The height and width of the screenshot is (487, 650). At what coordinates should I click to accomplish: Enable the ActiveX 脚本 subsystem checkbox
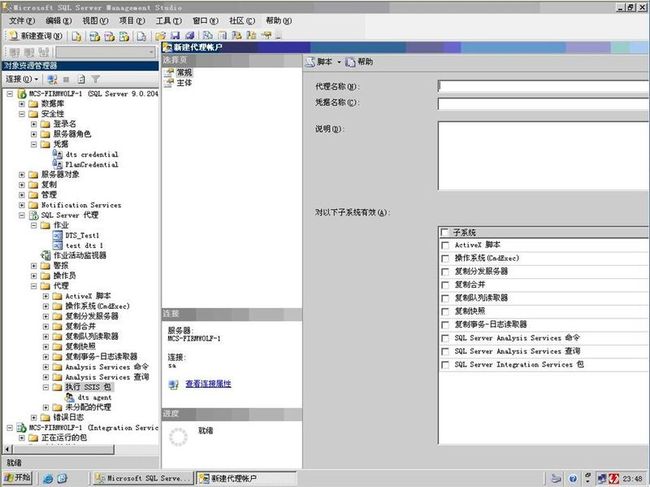(445, 245)
